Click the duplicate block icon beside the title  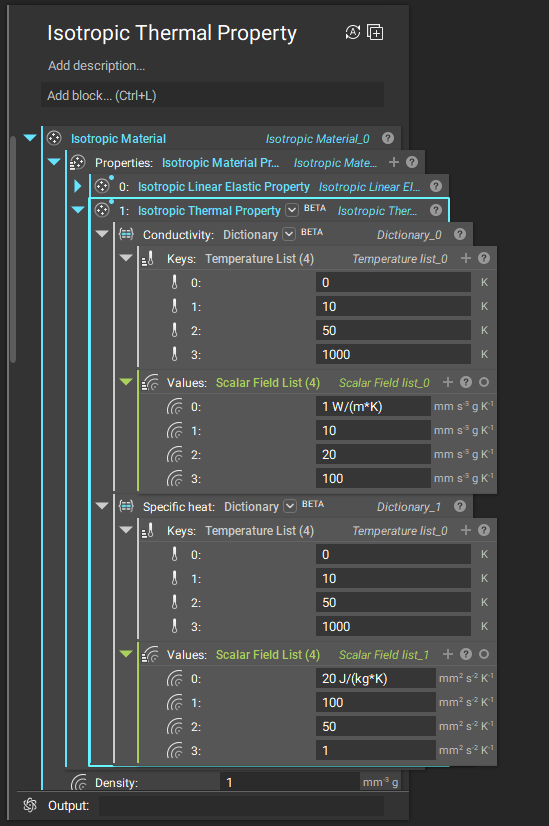(375, 33)
